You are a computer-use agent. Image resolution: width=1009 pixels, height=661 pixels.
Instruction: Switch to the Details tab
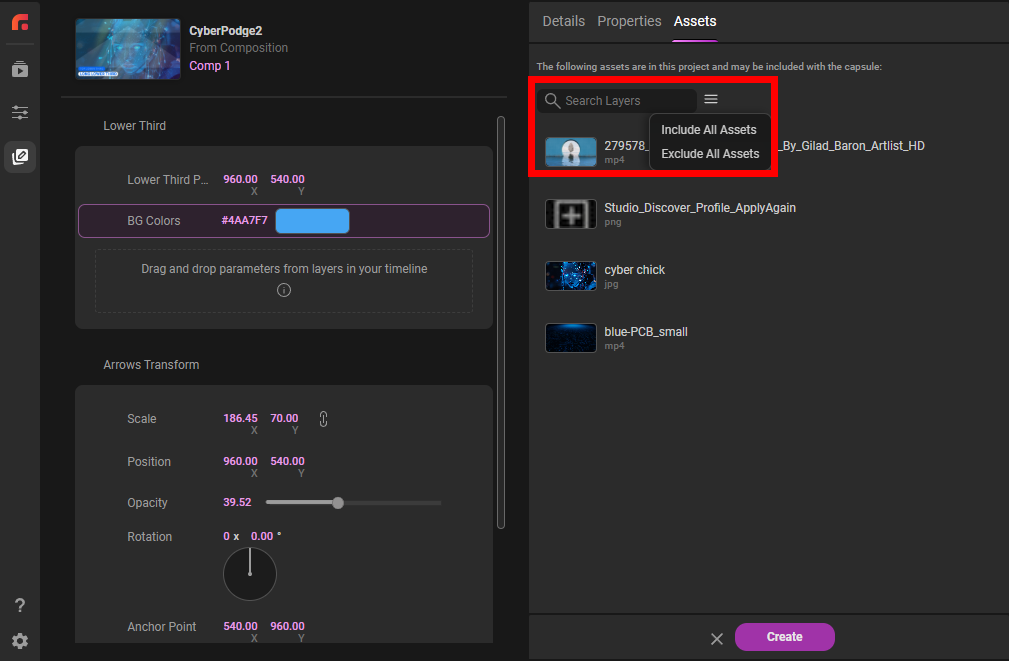click(x=563, y=21)
